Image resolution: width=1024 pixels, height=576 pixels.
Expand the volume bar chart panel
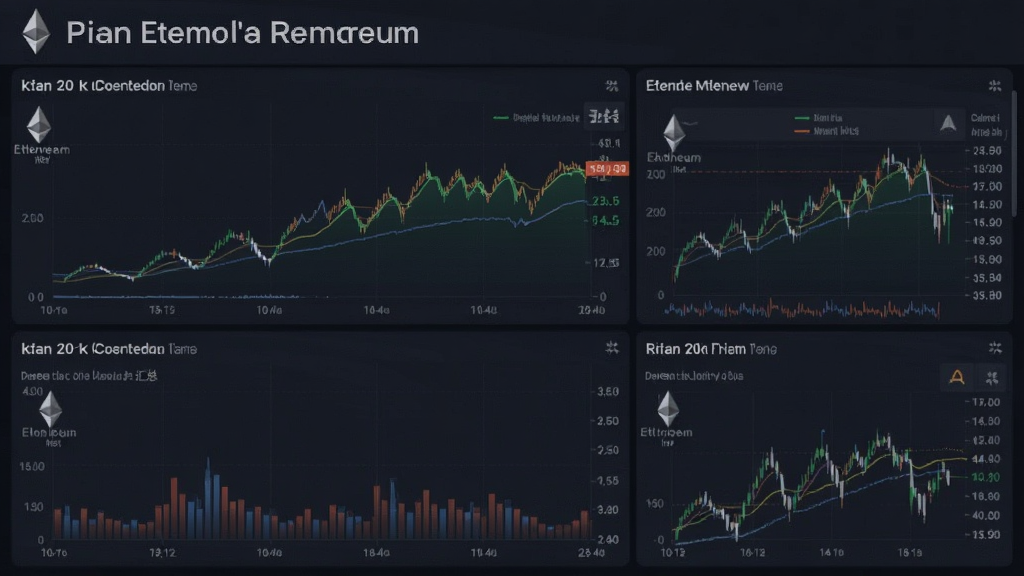click(x=612, y=347)
